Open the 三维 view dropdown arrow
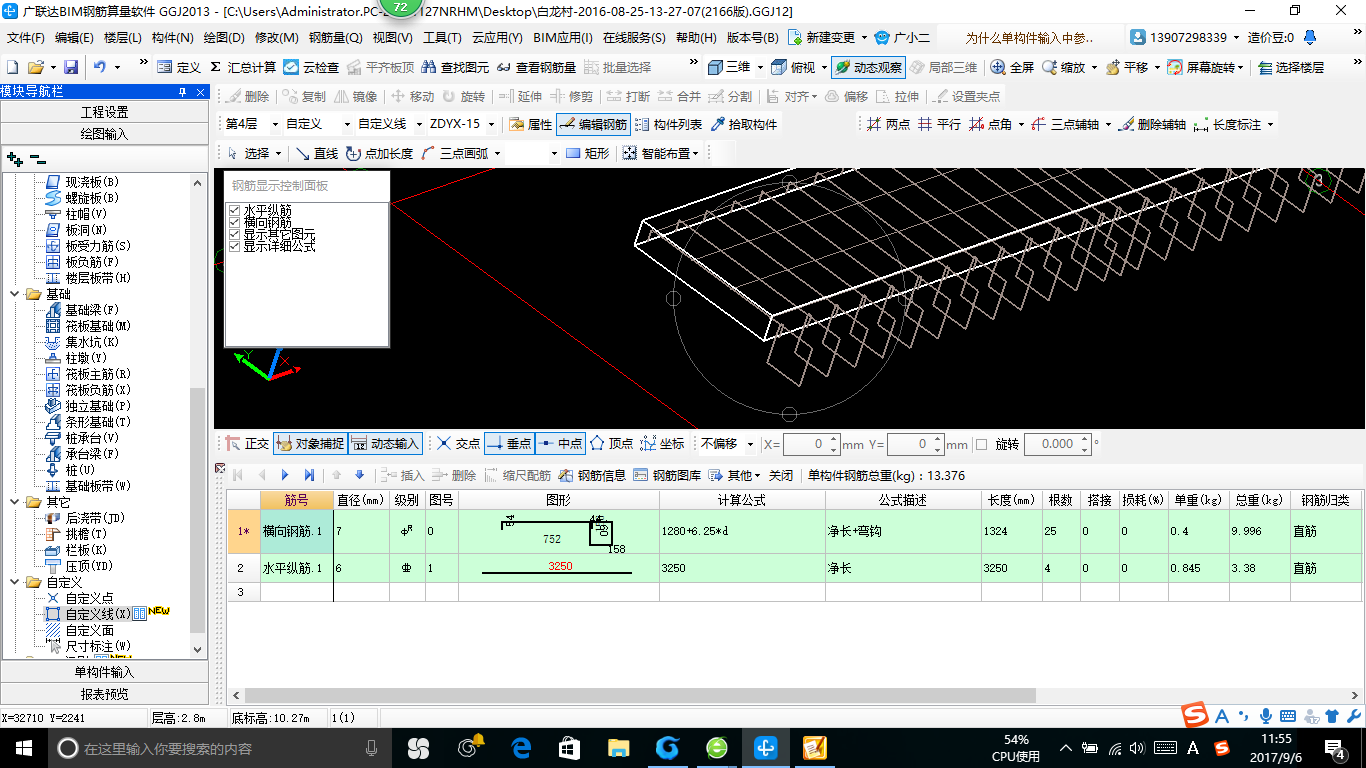Screen dimensions: 1366x768 761,67
